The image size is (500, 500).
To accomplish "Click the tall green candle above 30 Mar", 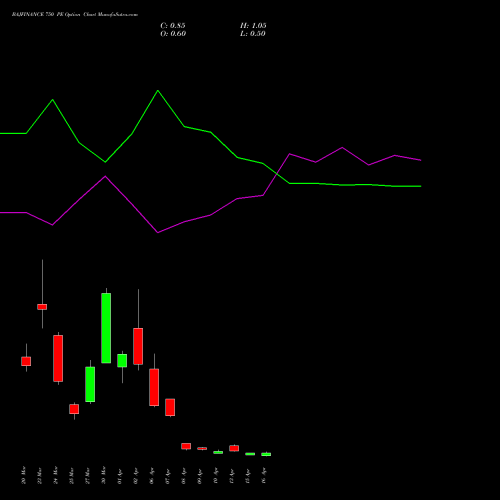I will tap(106, 328).
